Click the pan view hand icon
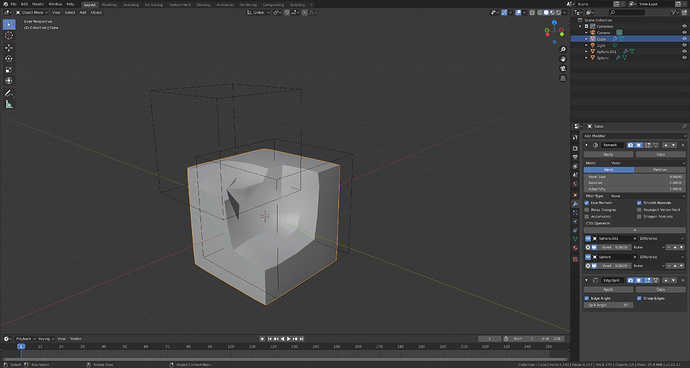The width and height of the screenshot is (690, 368). pyautogui.click(x=563, y=59)
